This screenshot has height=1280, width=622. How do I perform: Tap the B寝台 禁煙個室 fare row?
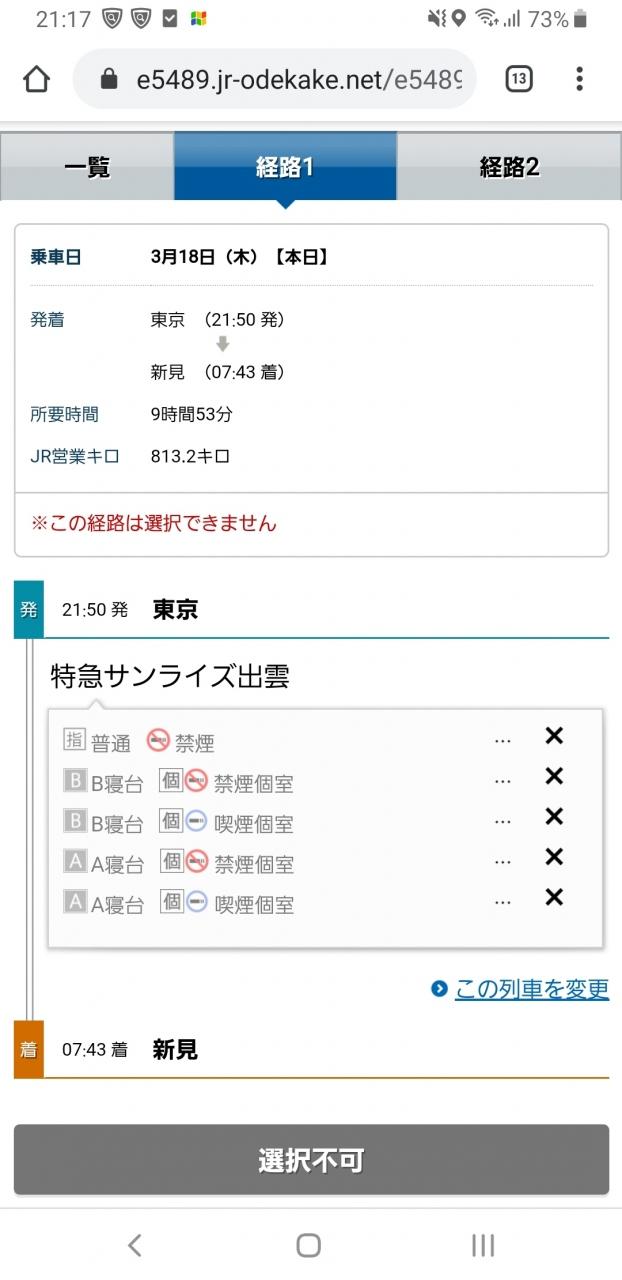pos(325,782)
